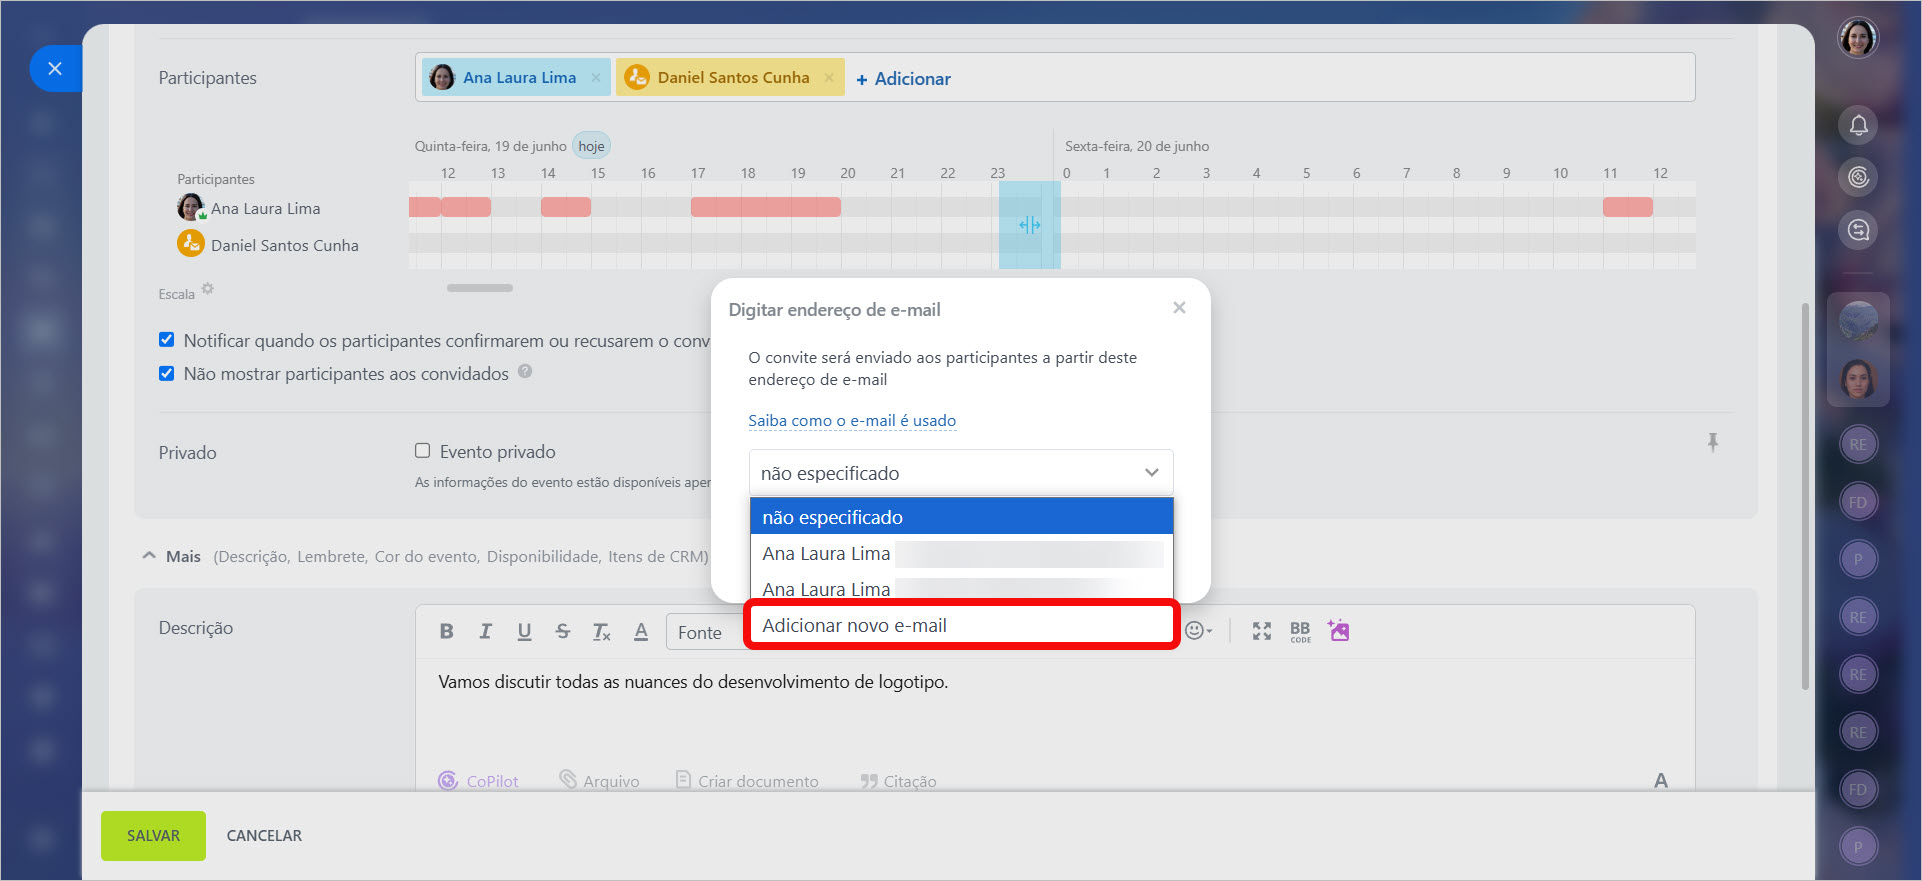The image size is (1922, 881).
Task: Apply Underline formatting in the editor
Action: 524,631
